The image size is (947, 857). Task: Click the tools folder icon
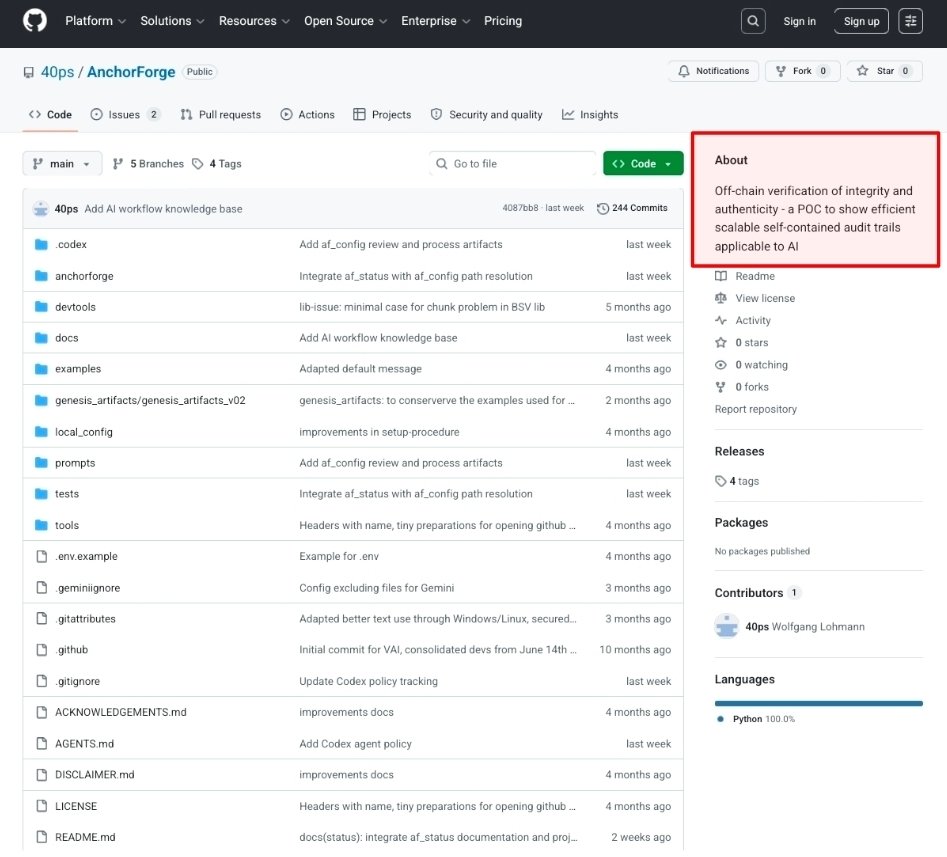pos(41,525)
